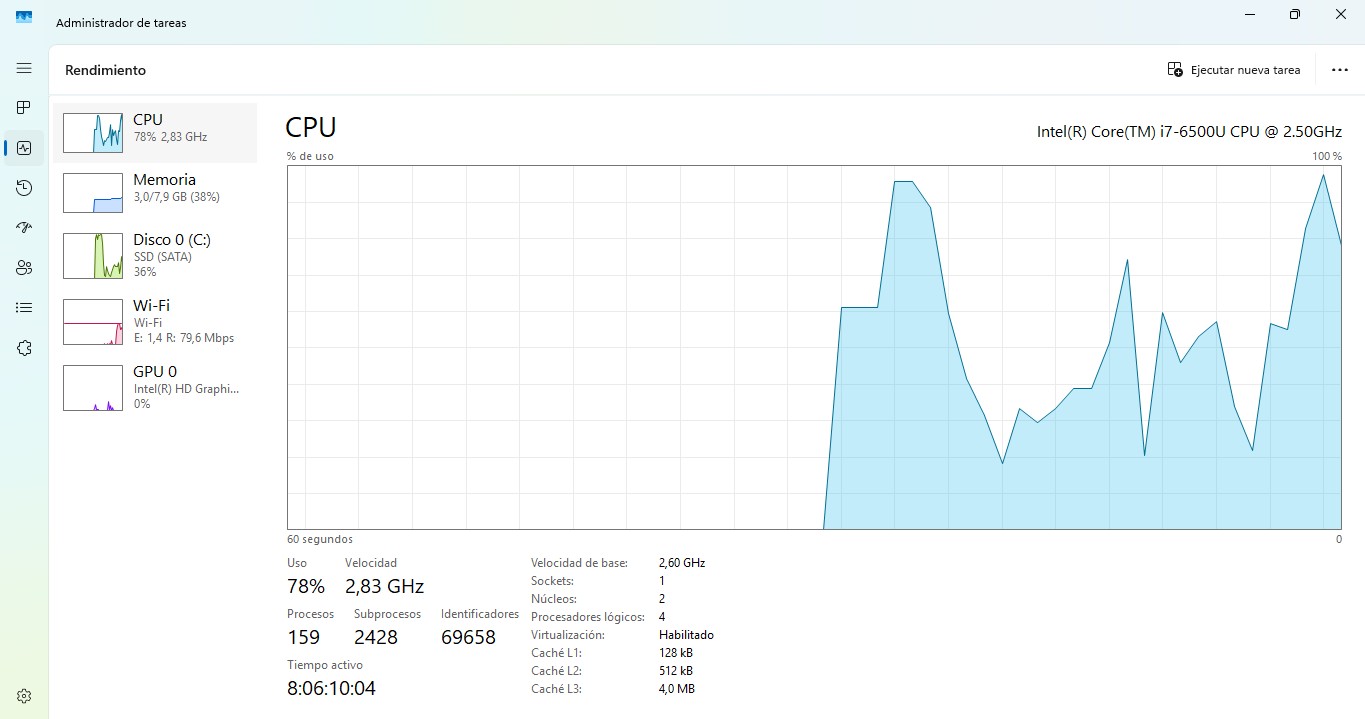Open the App history icon
Viewport: 1365px width, 719px height.
click(x=24, y=188)
